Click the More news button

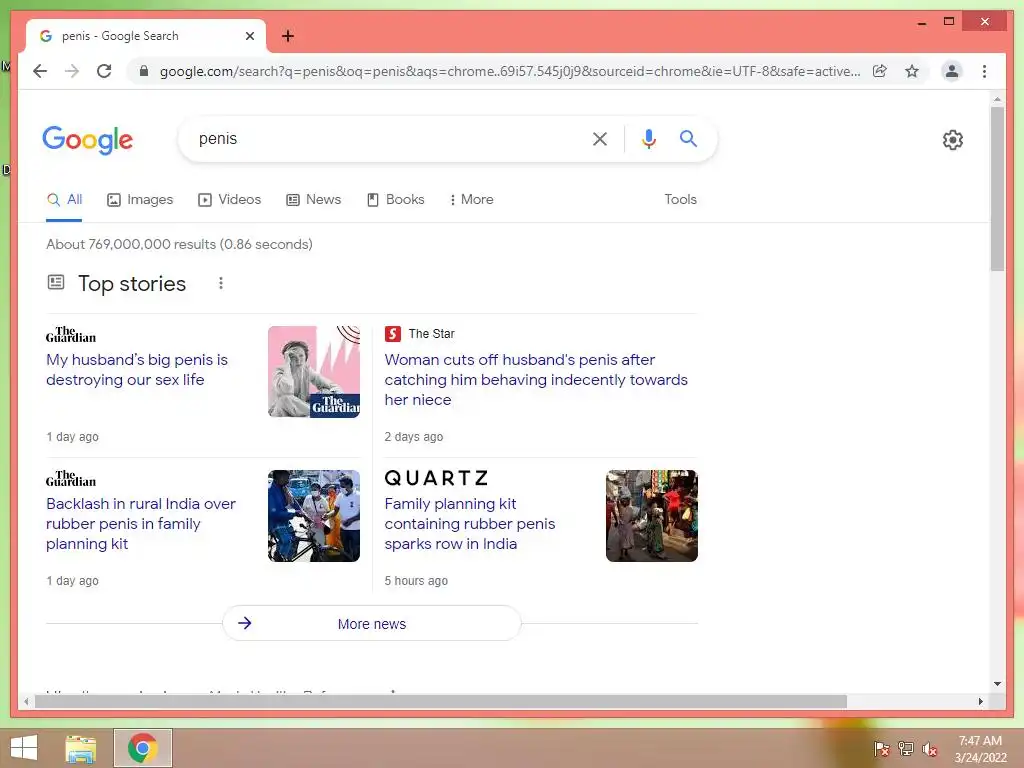pos(372,624)
